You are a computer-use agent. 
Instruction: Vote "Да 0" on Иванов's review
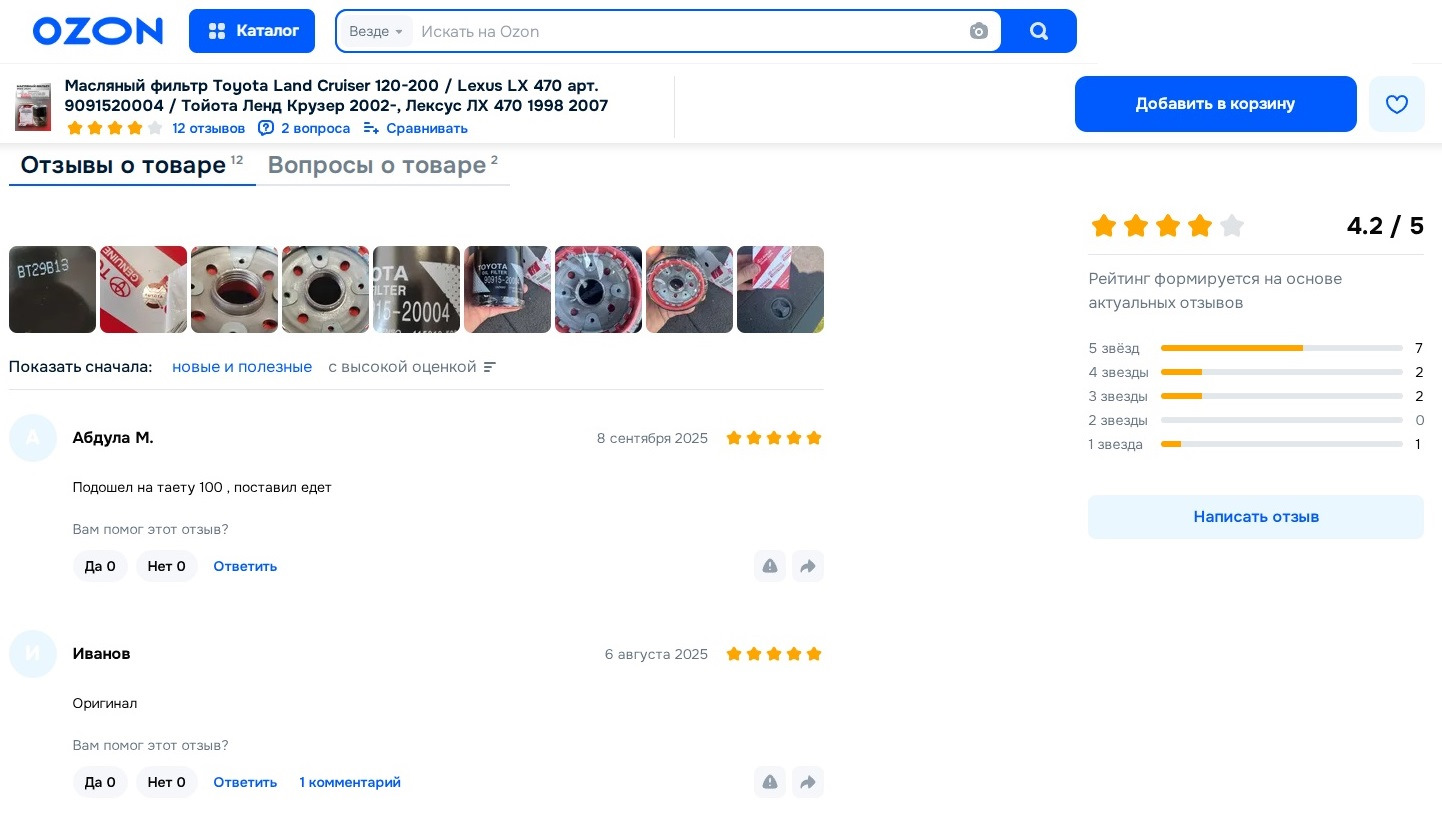(x=100, y=782)
